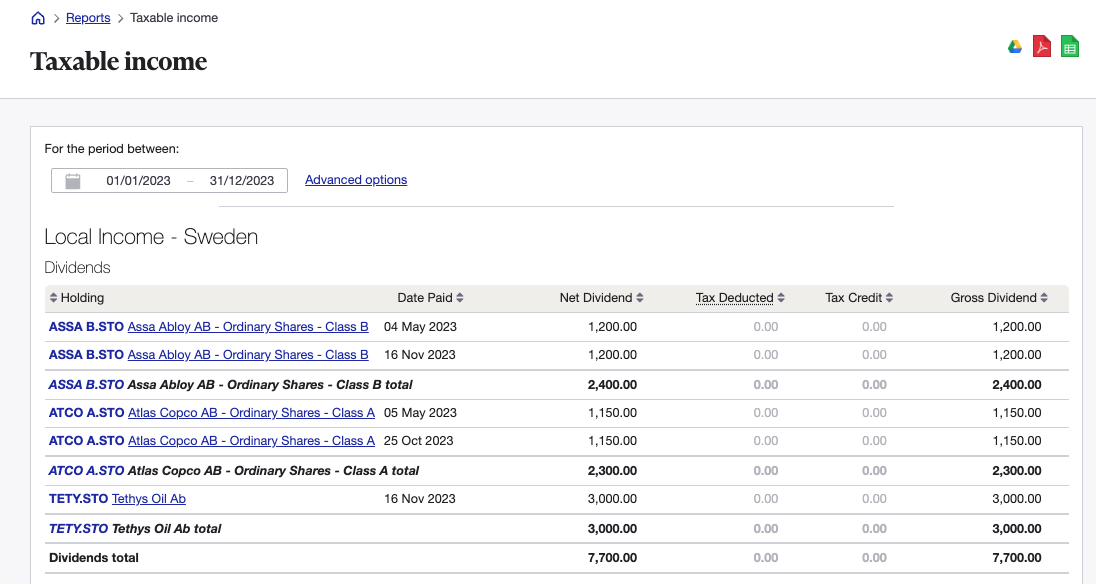Click ASSA B.STO ticker in 04 May row
Viewport: 1096px width, 584px height.
(86, 327)
